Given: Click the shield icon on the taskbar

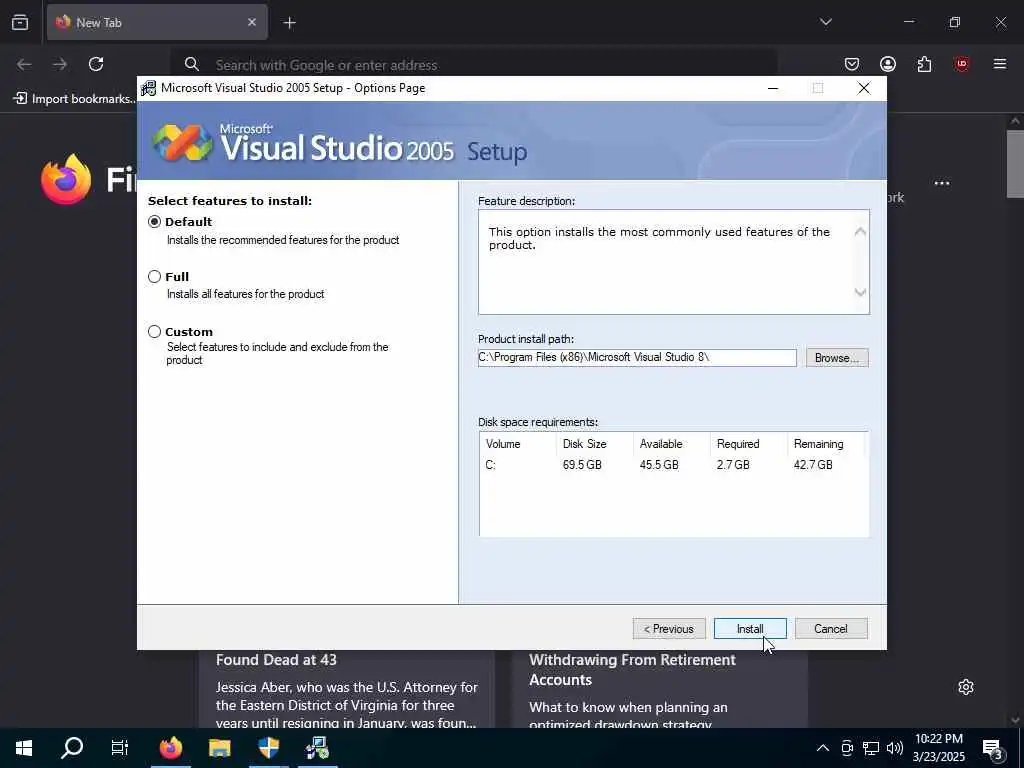Looking at the screenshot, I should click(x=268, y=748).
